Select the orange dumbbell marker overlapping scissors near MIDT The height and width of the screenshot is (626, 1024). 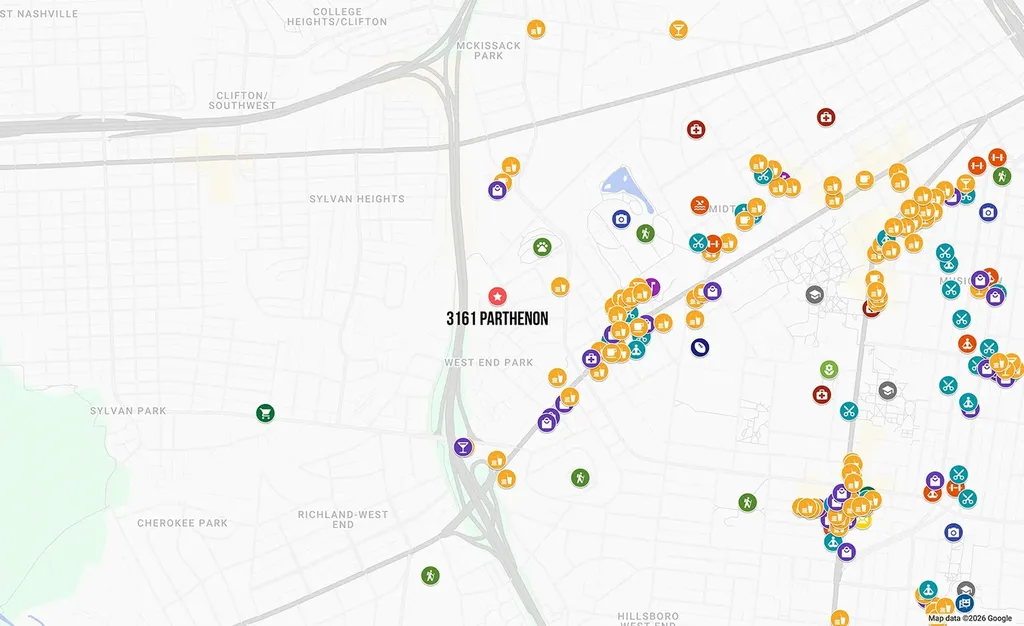click(x=713, y=244)
